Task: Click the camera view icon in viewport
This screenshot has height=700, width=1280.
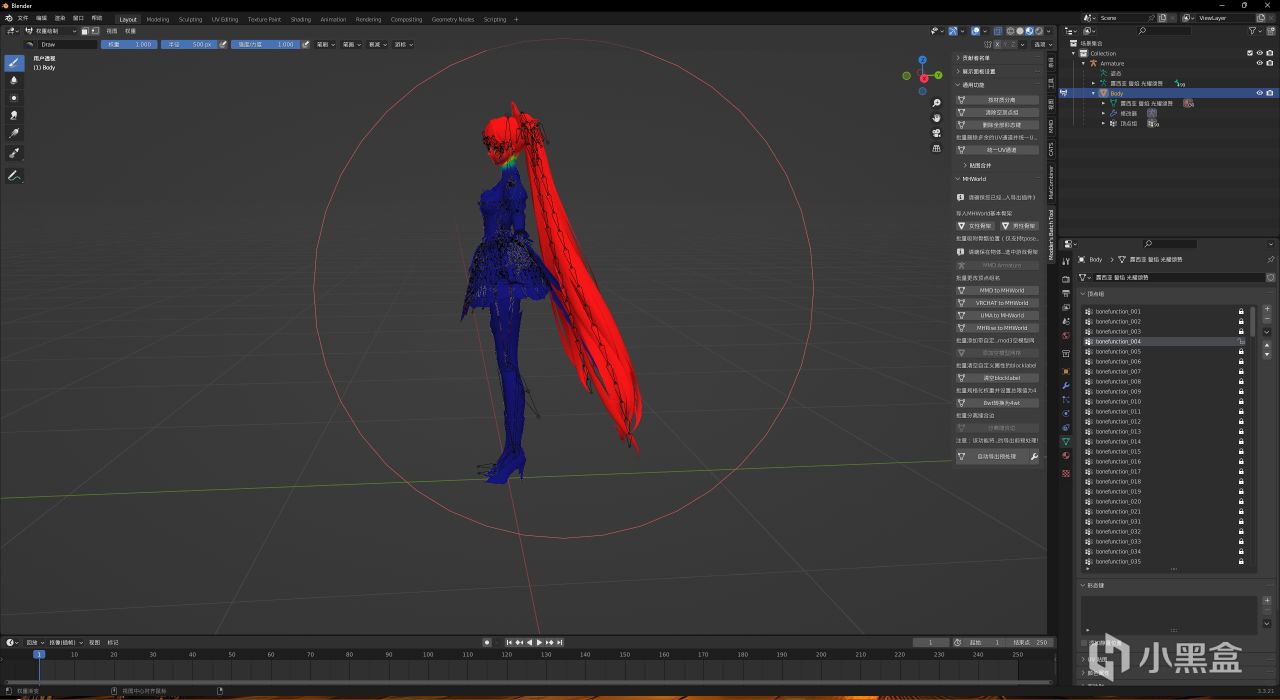Action: pos(936,133)
